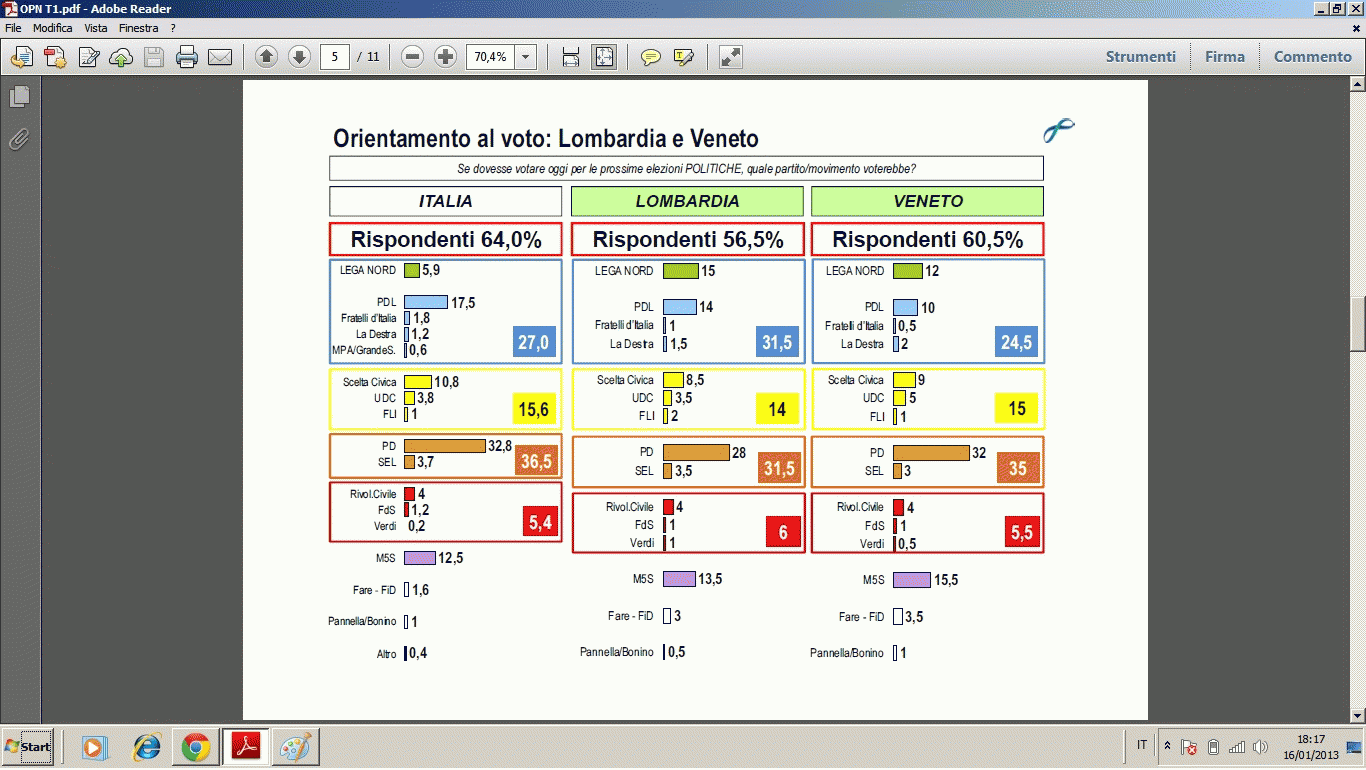Open the Strumenti pane
The image size is (1366, 770).
click(1140, 57)
